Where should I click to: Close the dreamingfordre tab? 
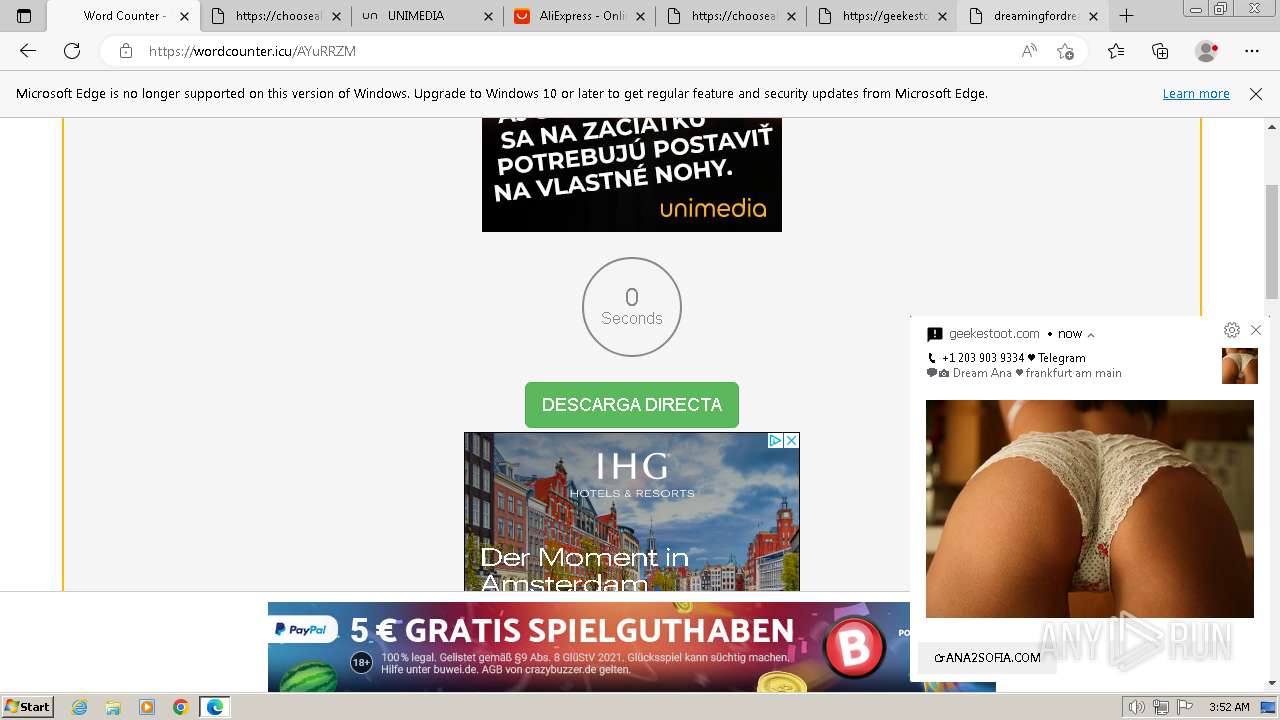[x=1093, y=16]
